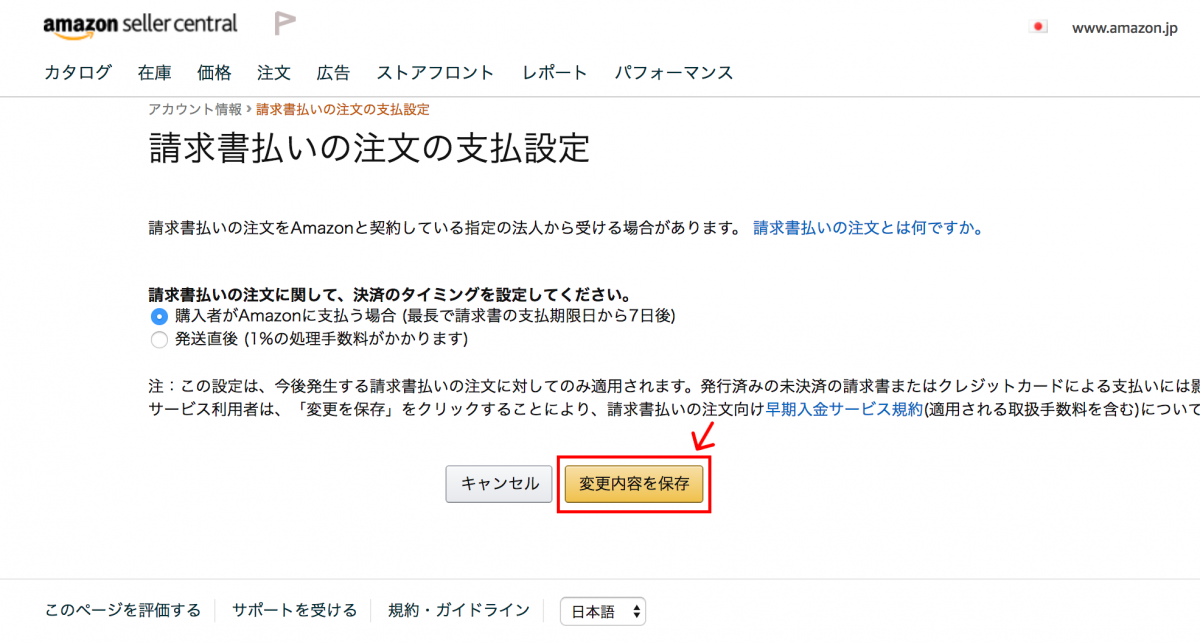This screenshot has width=1200, height=643.
Task: Open the 価格 menu
Action: (214, 72)
